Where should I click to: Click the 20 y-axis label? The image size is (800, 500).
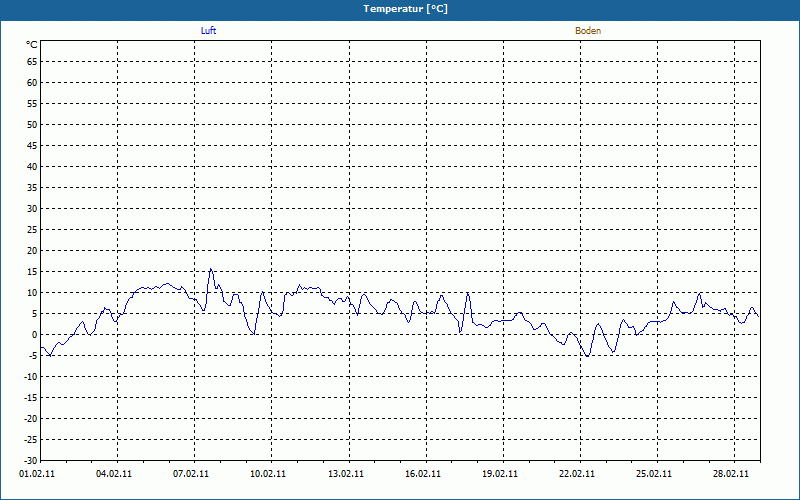coord(32,251)
